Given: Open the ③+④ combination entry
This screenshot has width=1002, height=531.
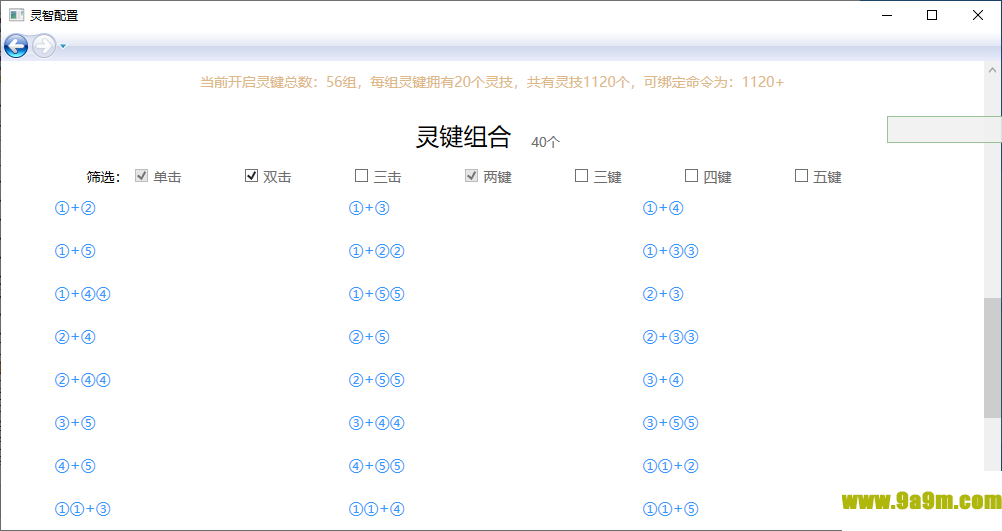Looking at the screenshot, I should [x=663, y=380].
